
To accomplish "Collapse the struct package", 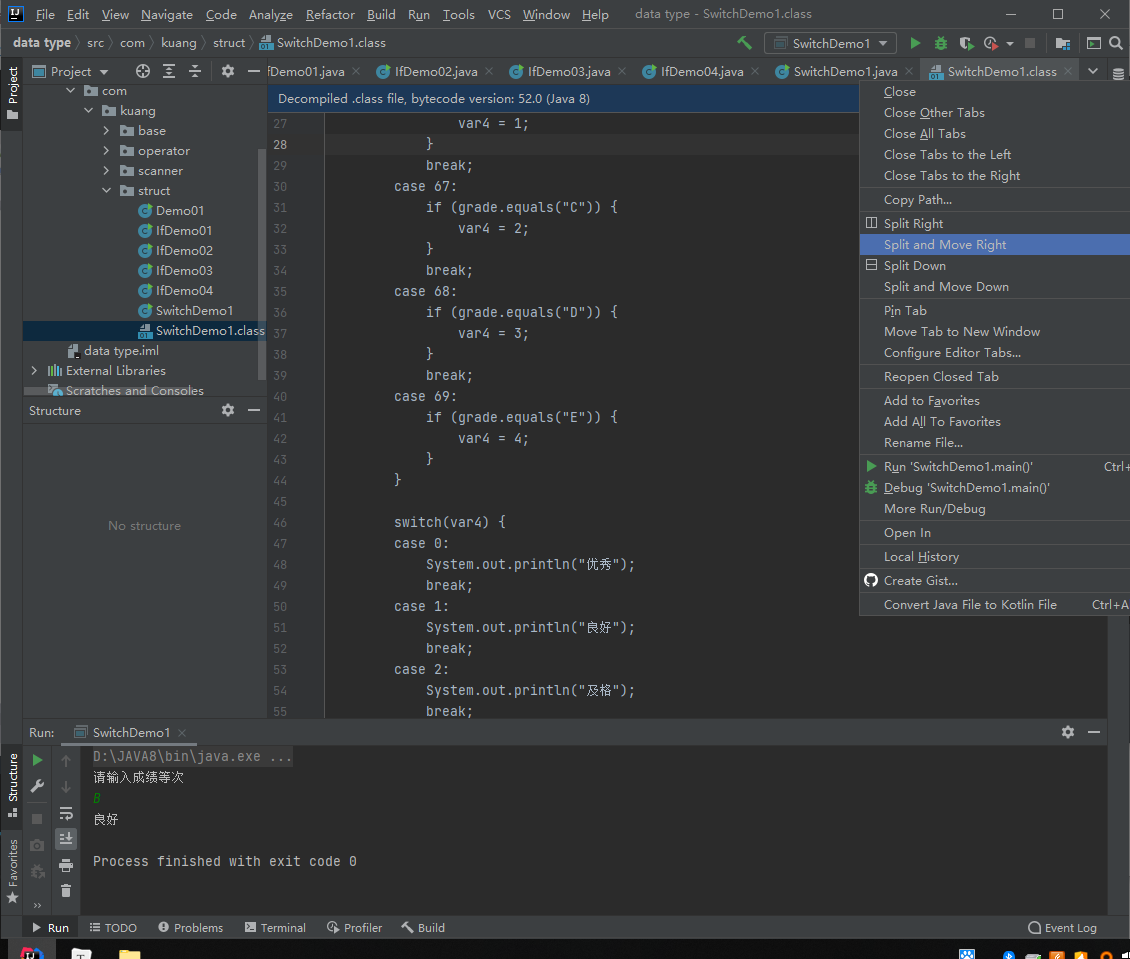I will click(107, 191).
